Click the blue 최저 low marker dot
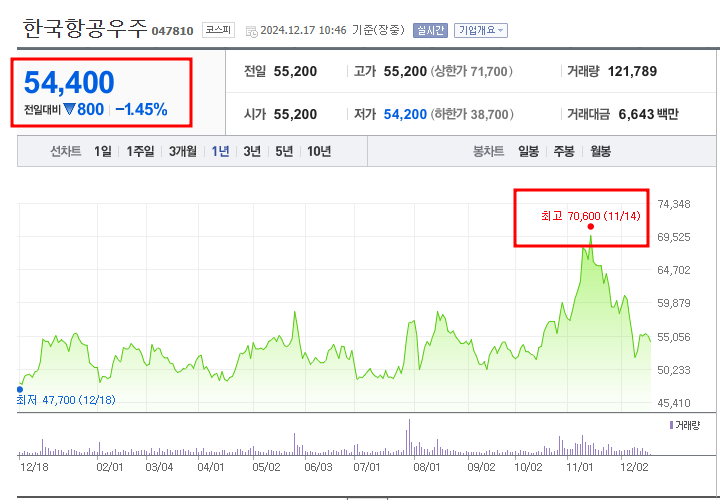This screenshot has height=500, width=720. pos(20,389)
